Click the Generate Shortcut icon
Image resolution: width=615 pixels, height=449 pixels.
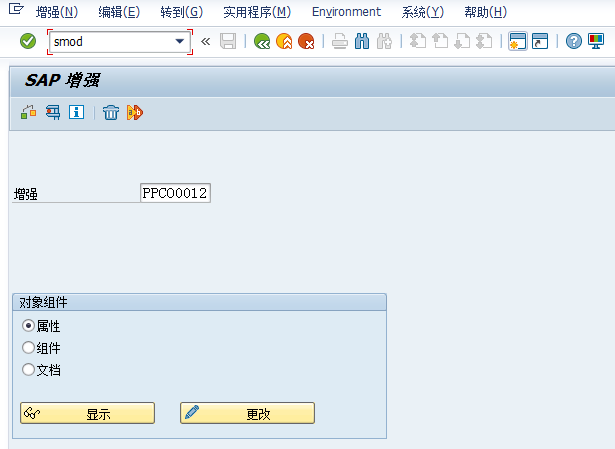tap(540, 41)
